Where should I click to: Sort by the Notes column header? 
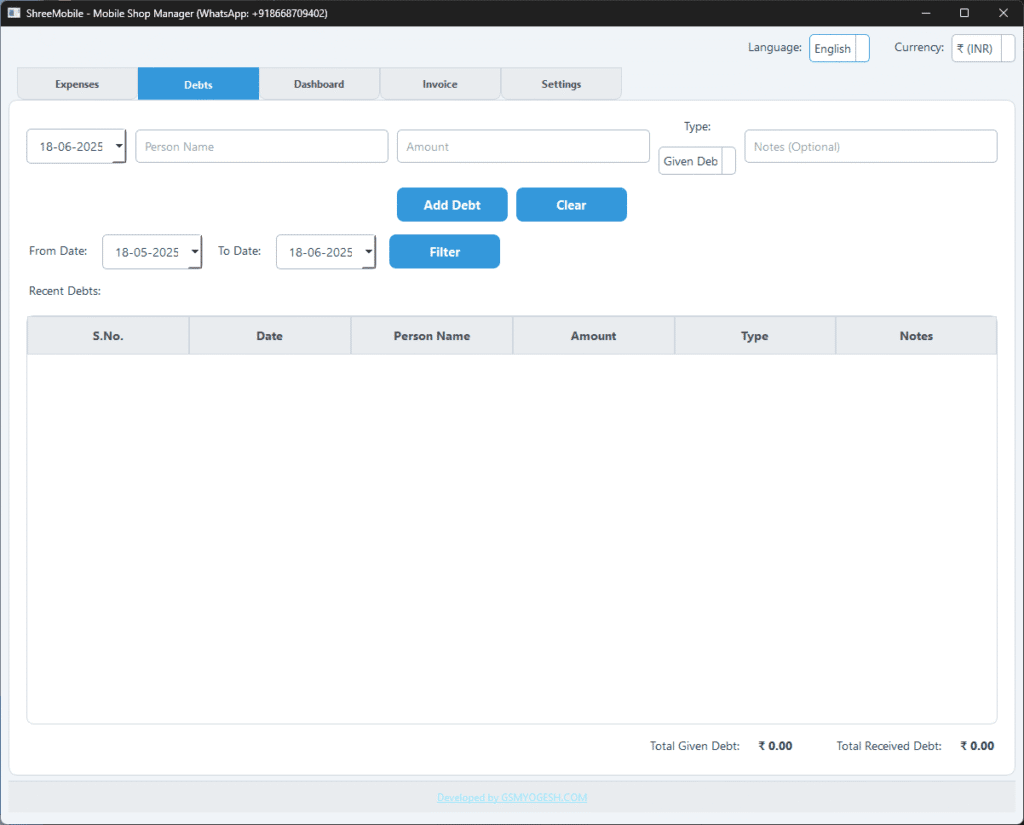pos(916,336)
